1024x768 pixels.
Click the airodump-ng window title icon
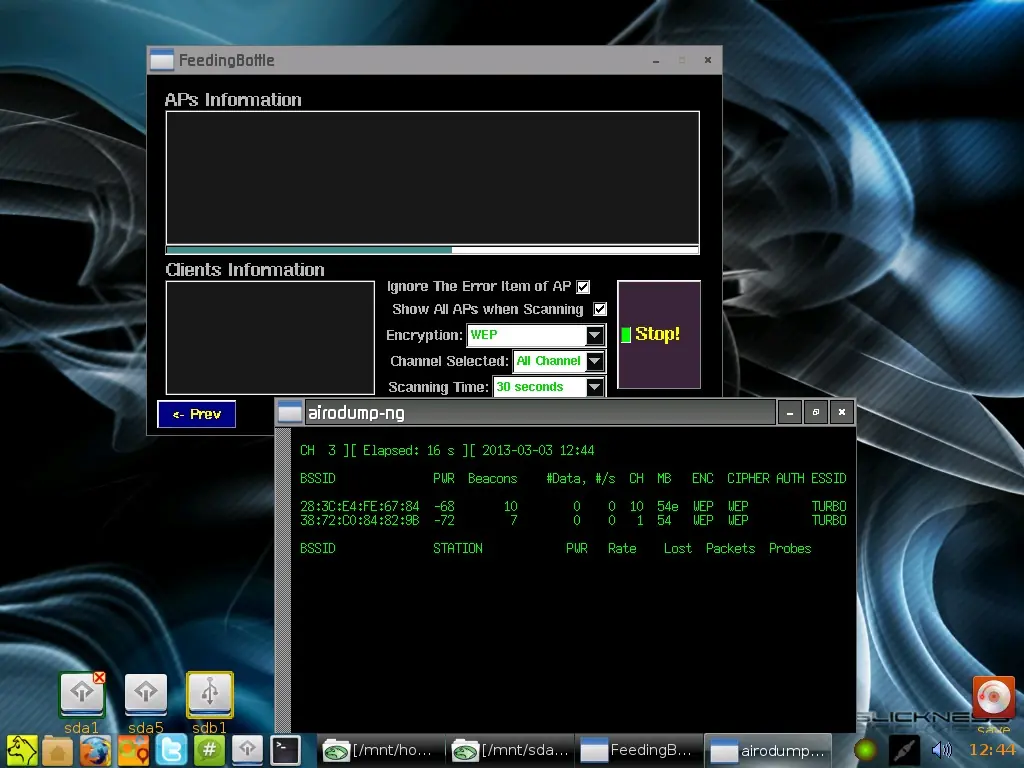(290, 413)
